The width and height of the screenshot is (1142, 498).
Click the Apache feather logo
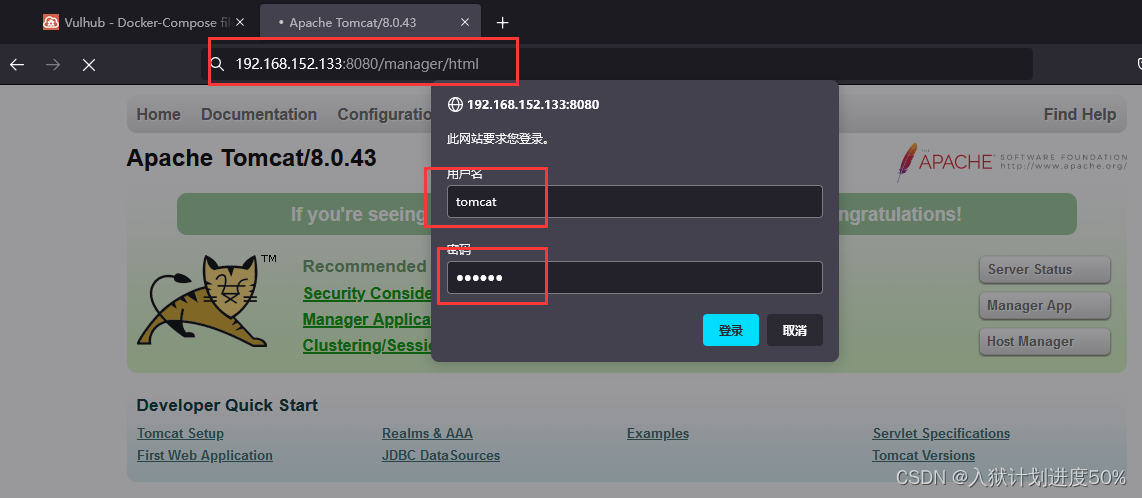[x=907, y=162]
